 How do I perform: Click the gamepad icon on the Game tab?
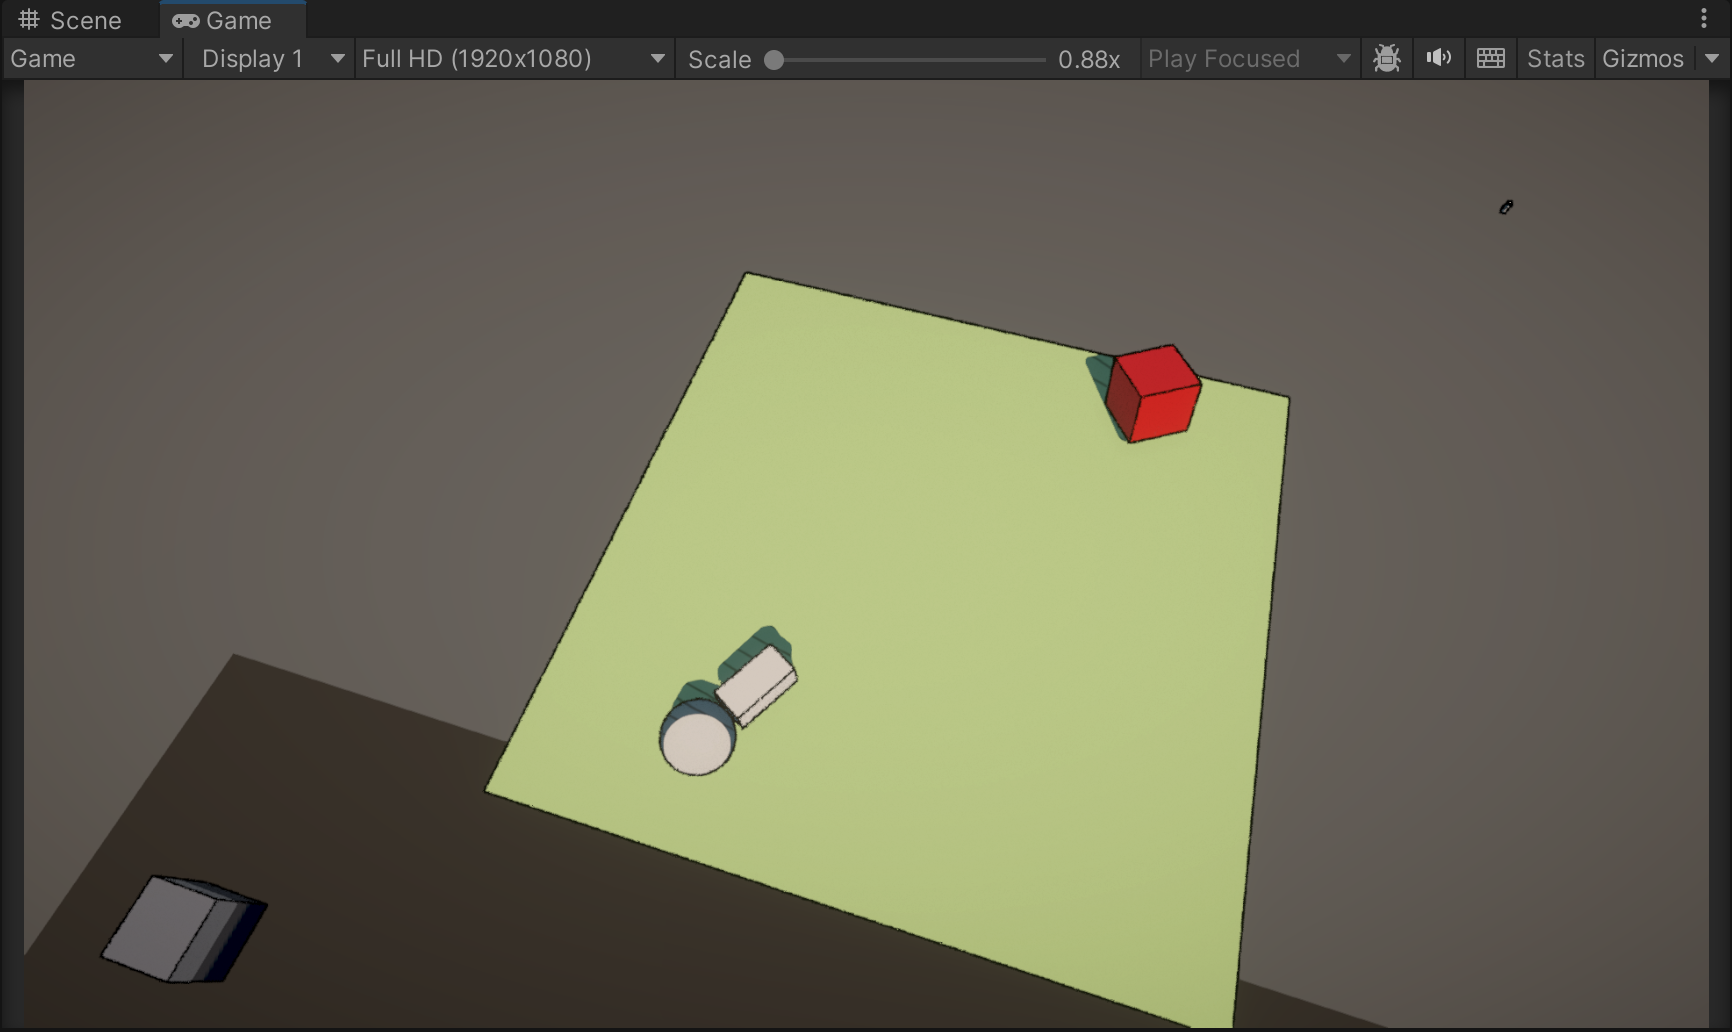[x=185, y=20]
